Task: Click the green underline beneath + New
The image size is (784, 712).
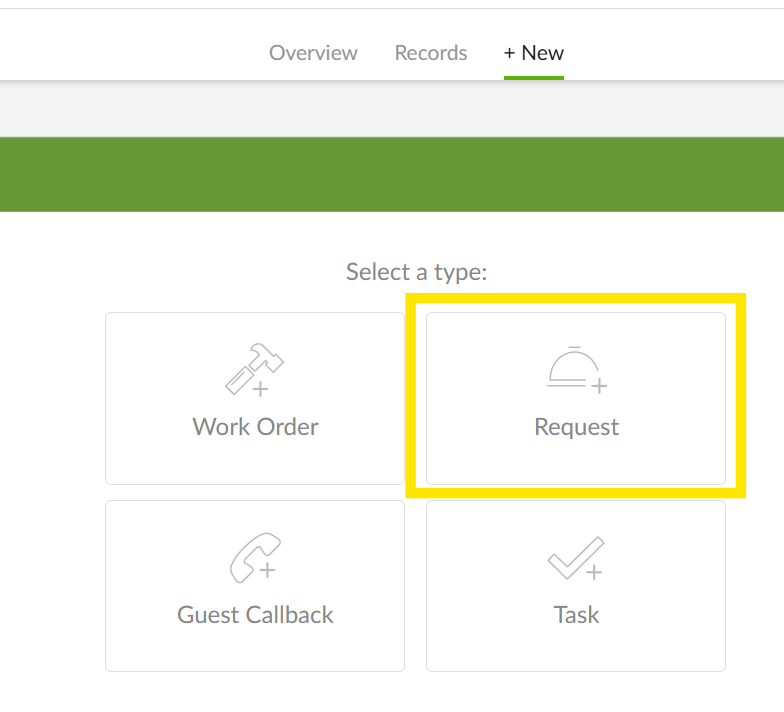Action: coord(534,77)
